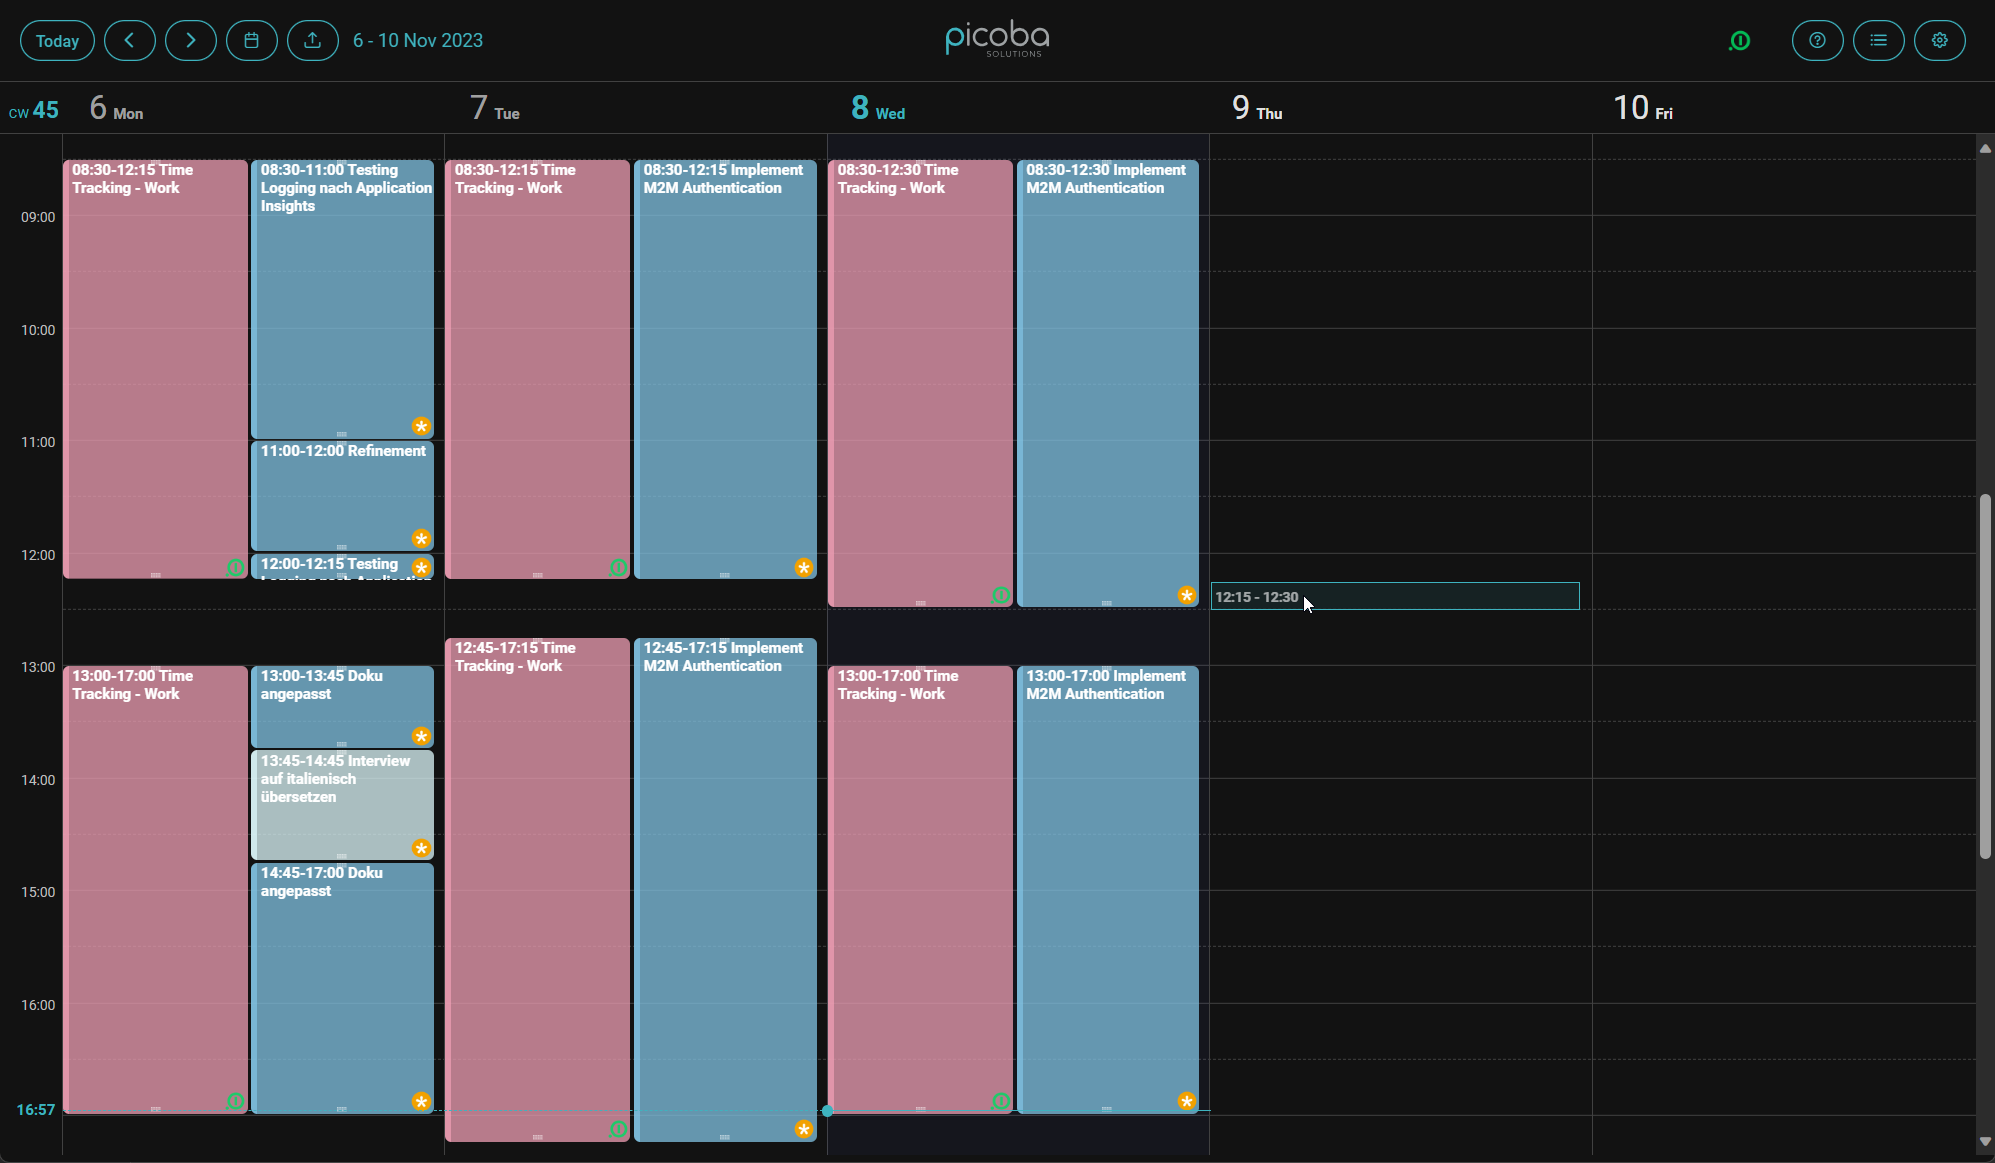Click the 12:15 - 12:30 slot on Thursday
Viewport: 1995px width, 1163px height.
[1394, 595]
